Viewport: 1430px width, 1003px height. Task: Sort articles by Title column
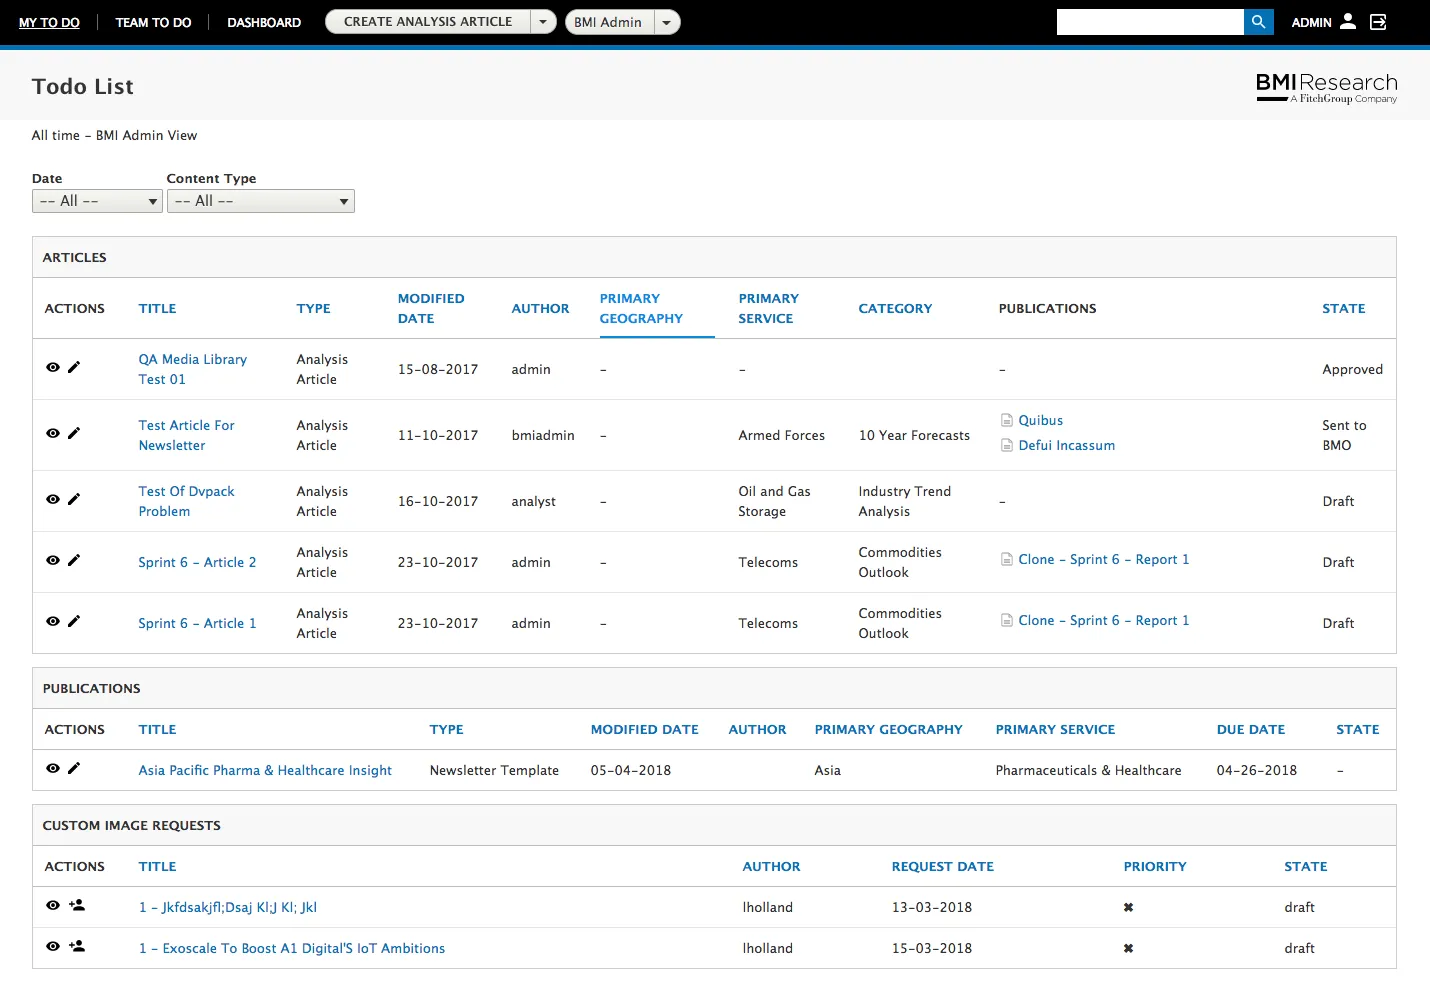(x=157, y=309)
